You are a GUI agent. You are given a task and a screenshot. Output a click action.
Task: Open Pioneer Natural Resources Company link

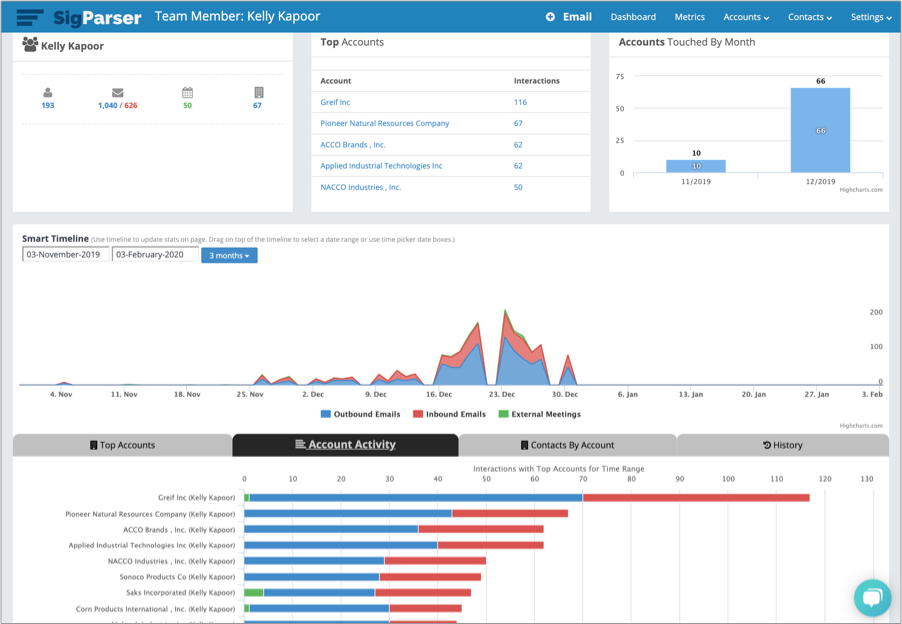(x=385, y=123)
